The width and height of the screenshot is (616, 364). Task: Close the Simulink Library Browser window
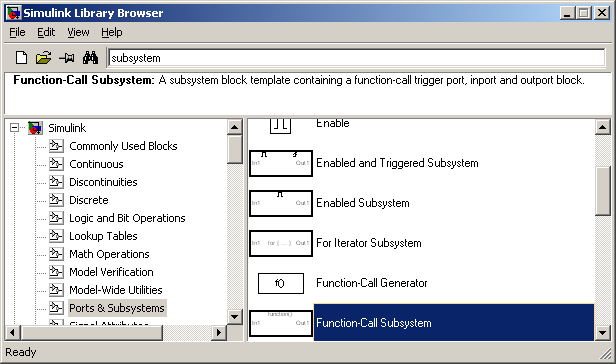[602, 13]
